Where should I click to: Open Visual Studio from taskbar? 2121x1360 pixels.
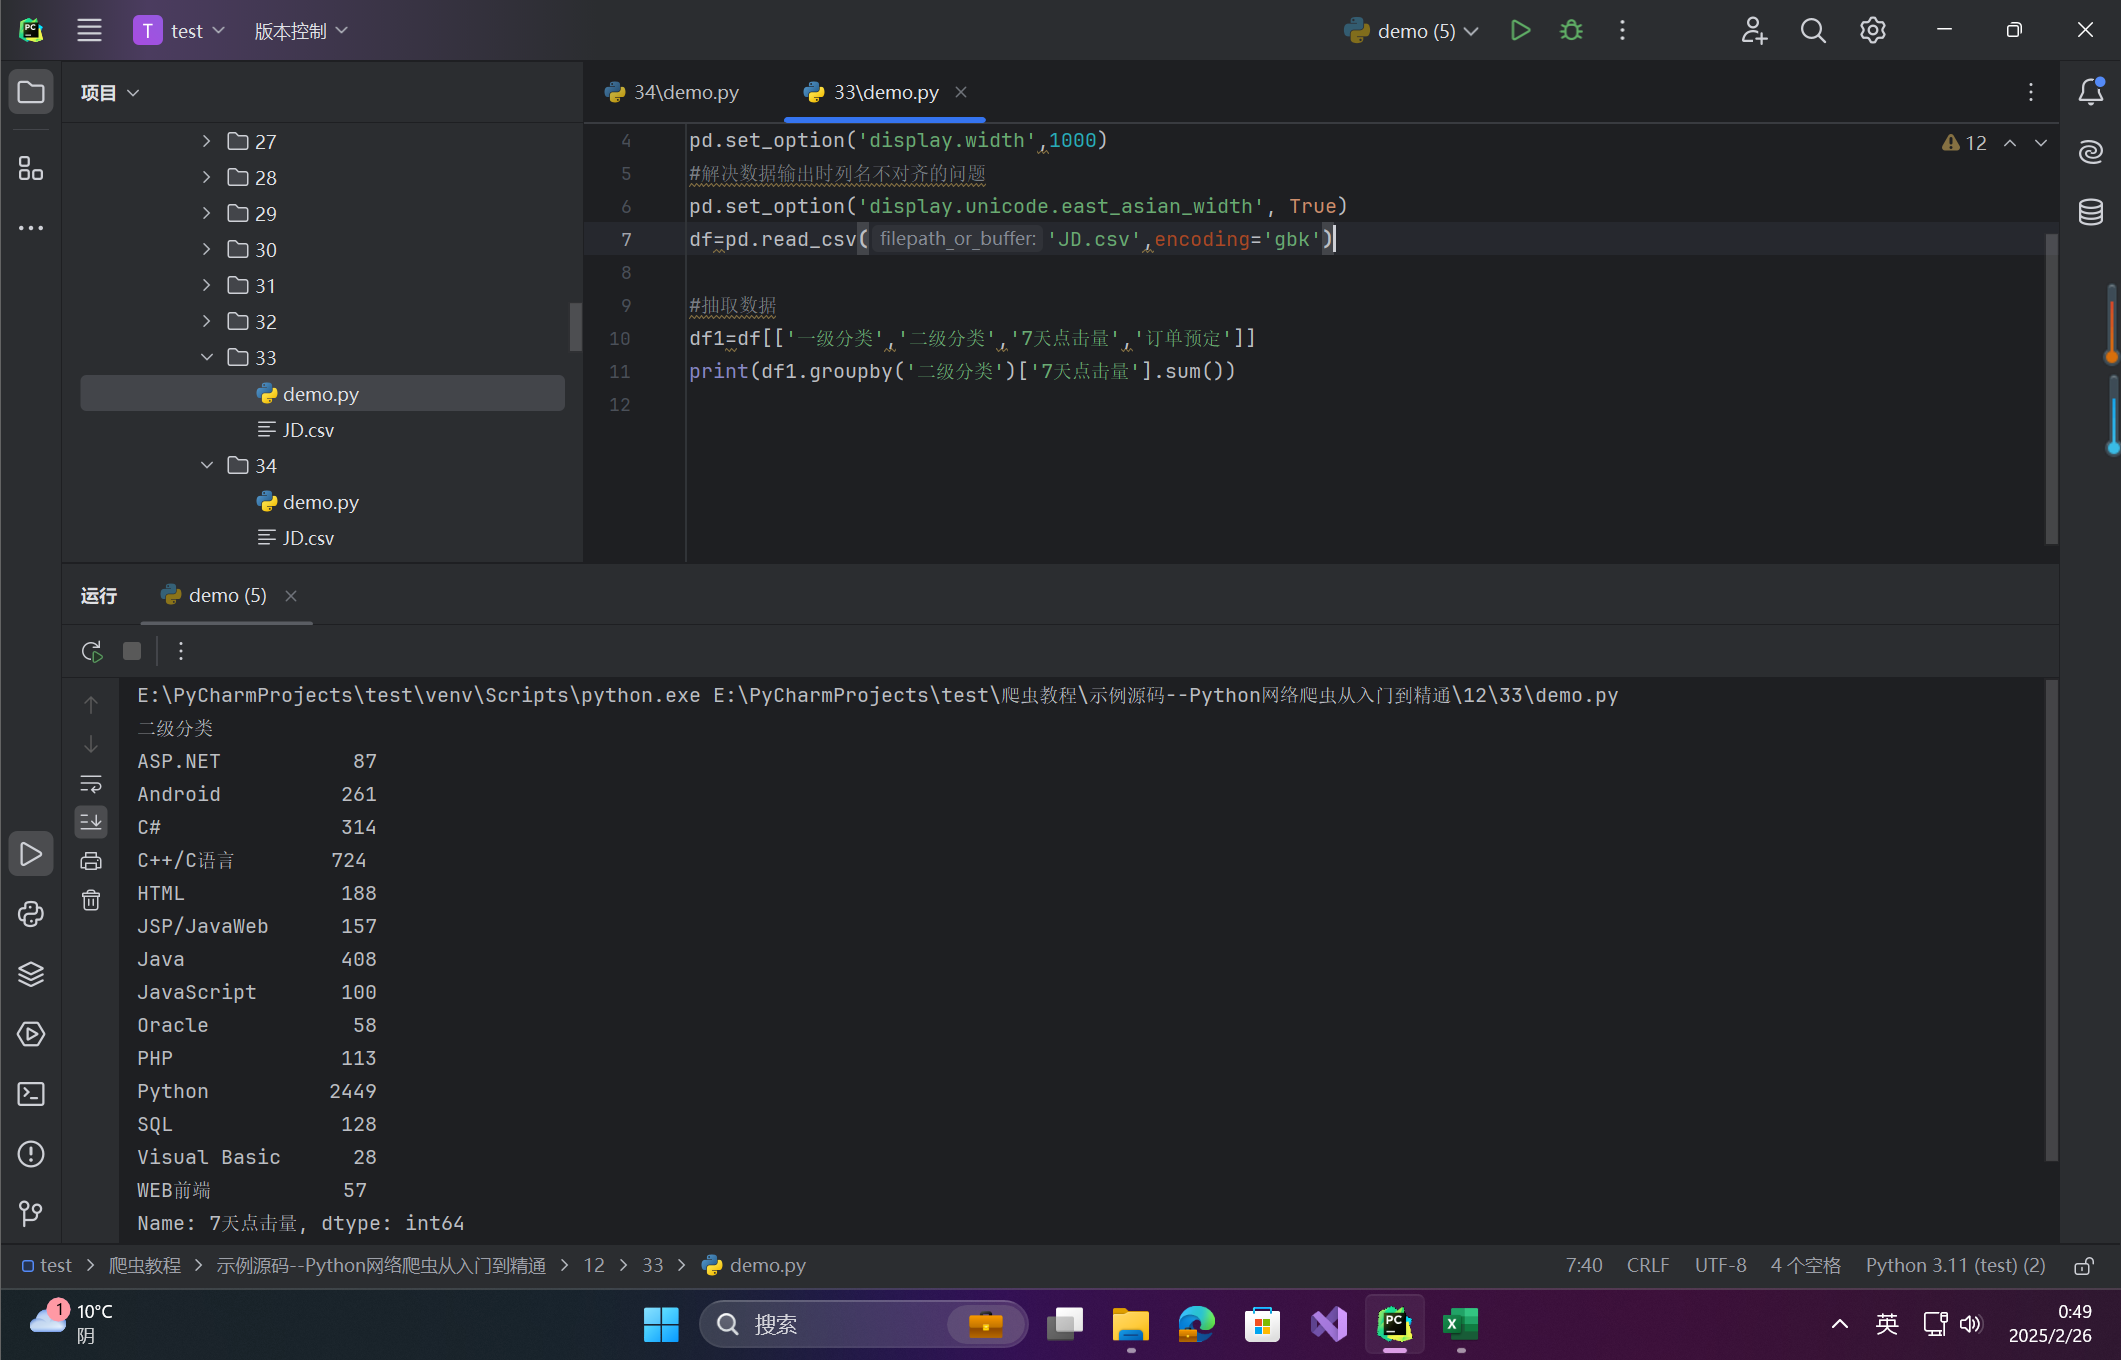1328,1324
